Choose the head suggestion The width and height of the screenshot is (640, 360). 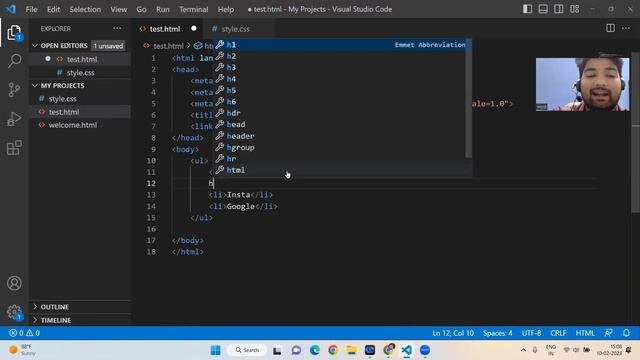pyautogui.click(x=341, y=124)
